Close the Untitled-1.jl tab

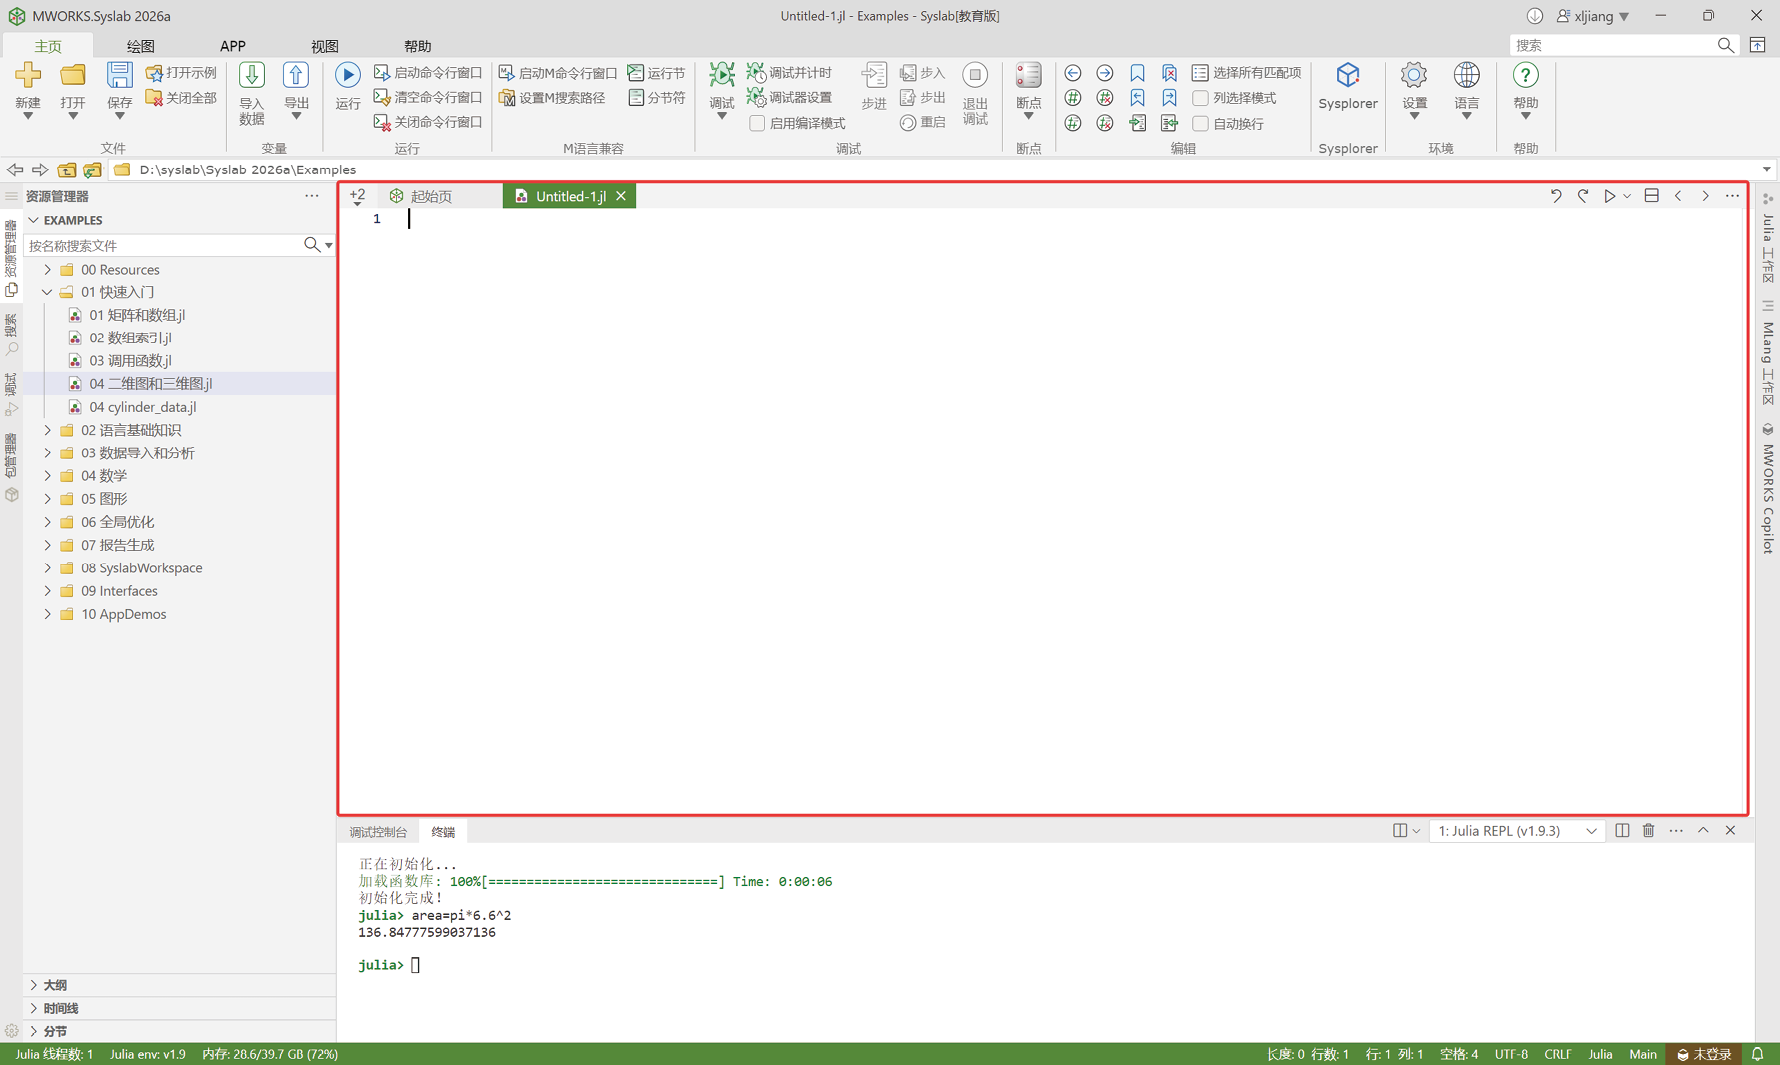(x=621, y=196)
